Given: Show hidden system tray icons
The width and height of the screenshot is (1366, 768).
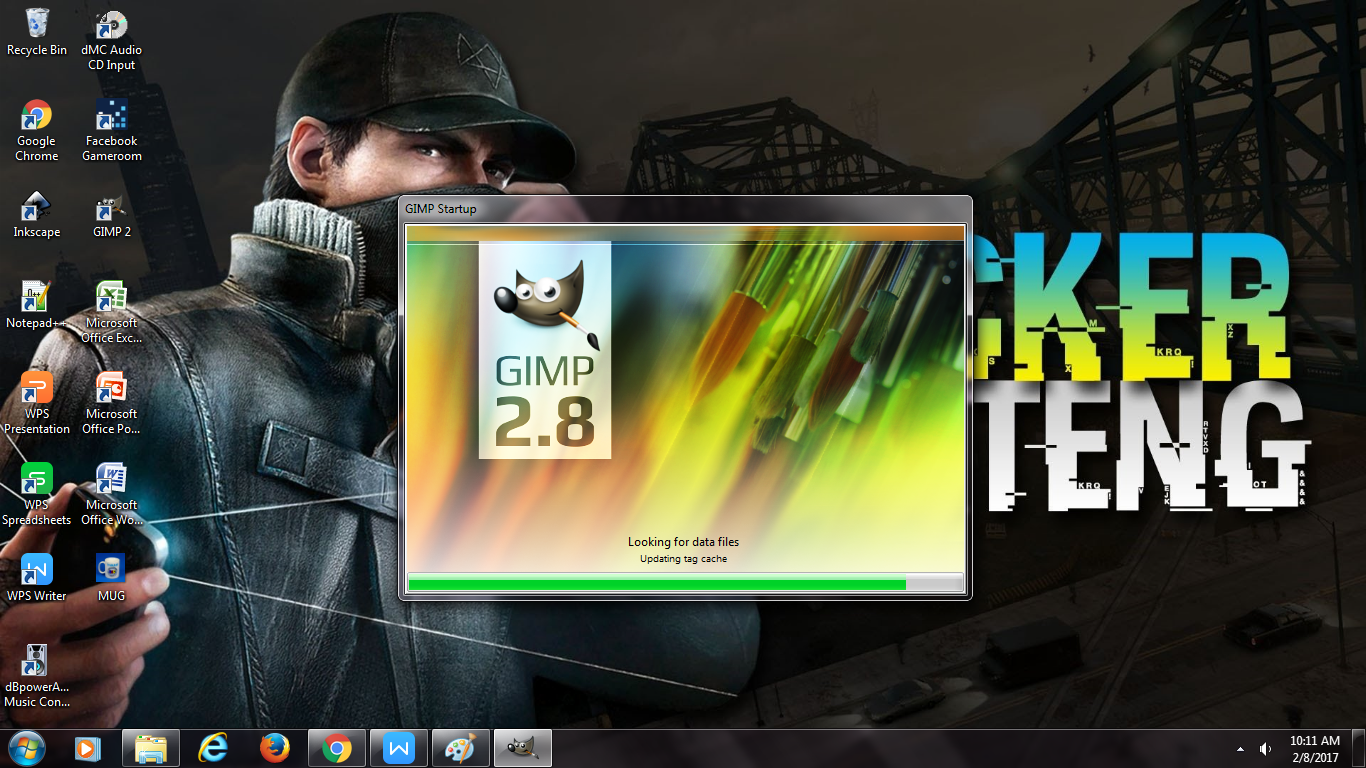Looking at the screenshot, I should [1241, 749].
